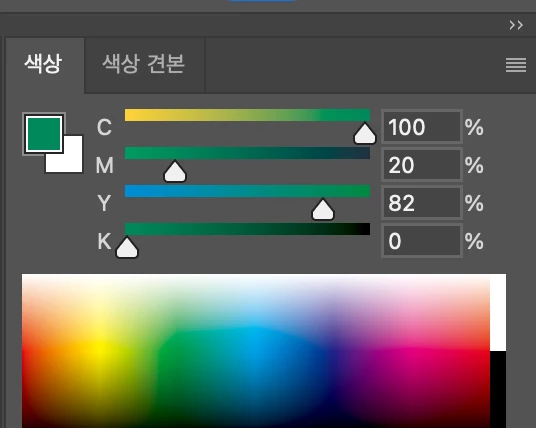Click the Yellow slider handle
This screenshot has width=536, height=428.
tap(323, 209)
